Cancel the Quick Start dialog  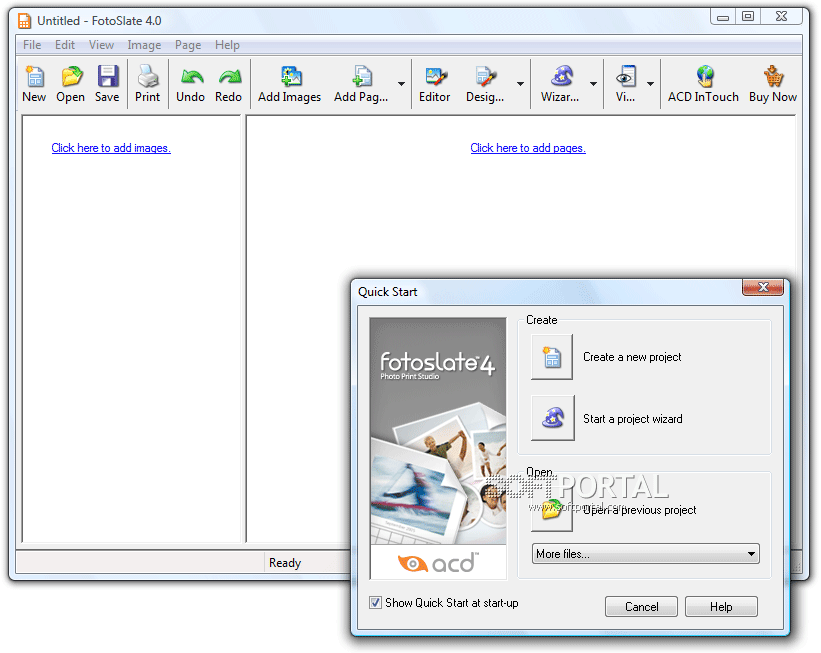[x=641, y=606]
